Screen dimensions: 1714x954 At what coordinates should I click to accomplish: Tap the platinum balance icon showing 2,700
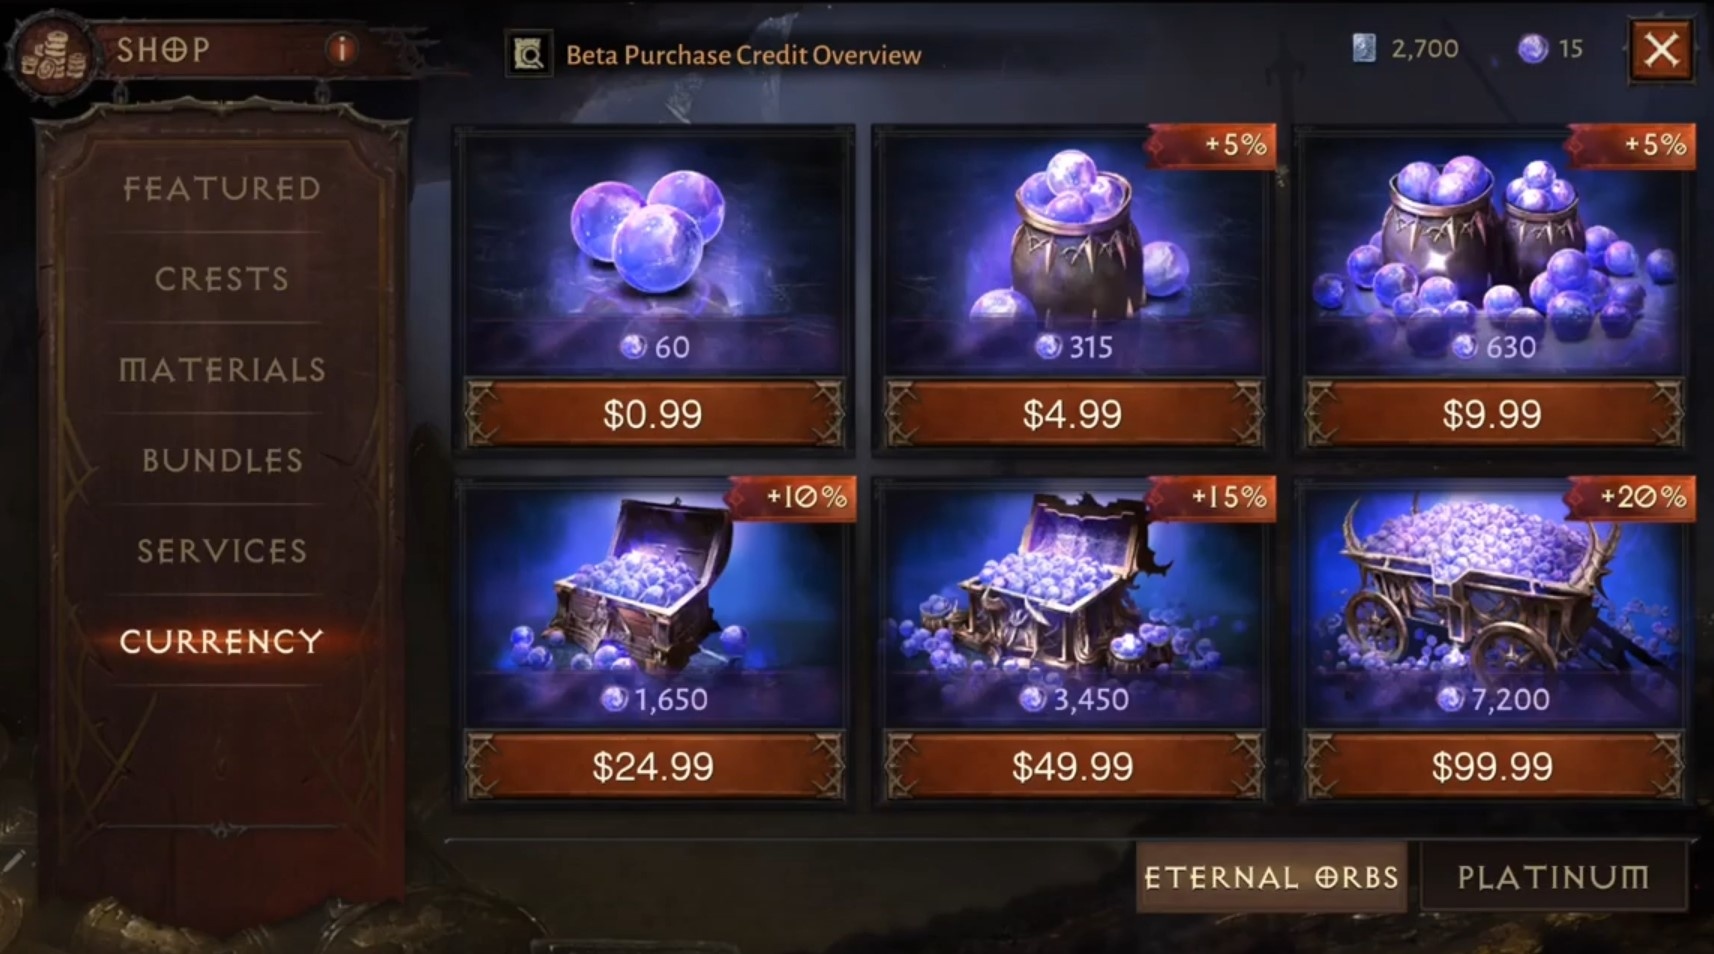coord(1364,48)
